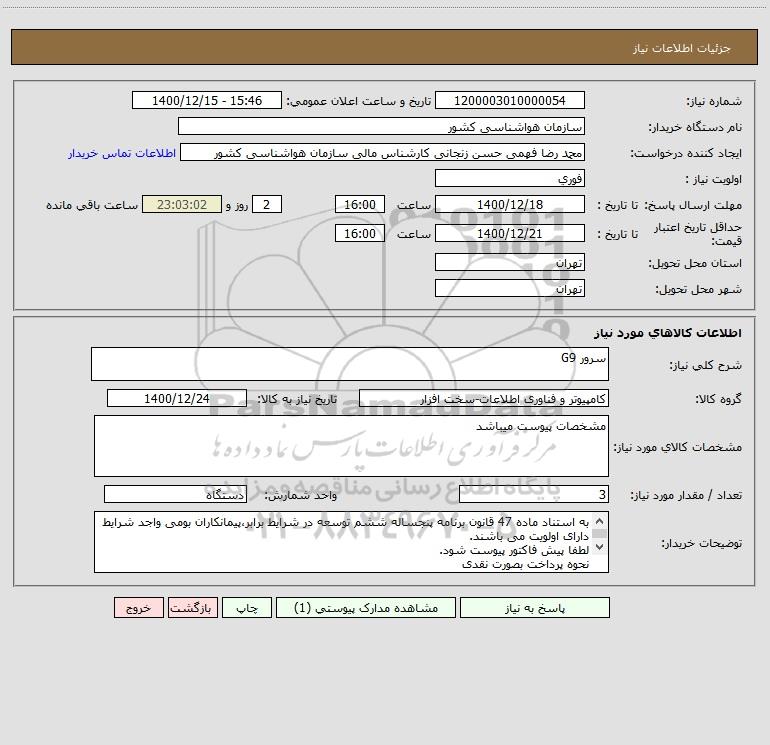The height and width of the screenshot is (745, 770).
Task: Click the پاسخ به نیاز button
Action: tap(535, 608)
